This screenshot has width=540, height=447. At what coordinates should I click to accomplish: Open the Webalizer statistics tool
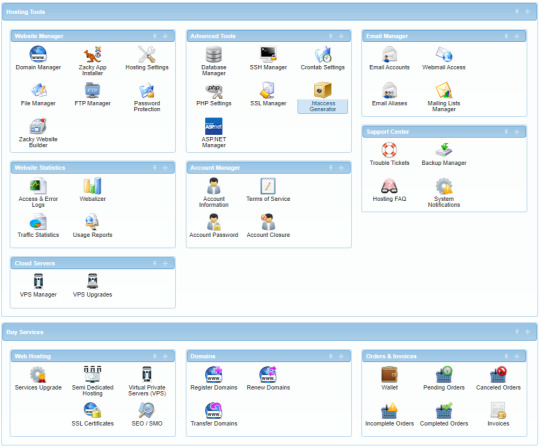(x=92, y=189)
